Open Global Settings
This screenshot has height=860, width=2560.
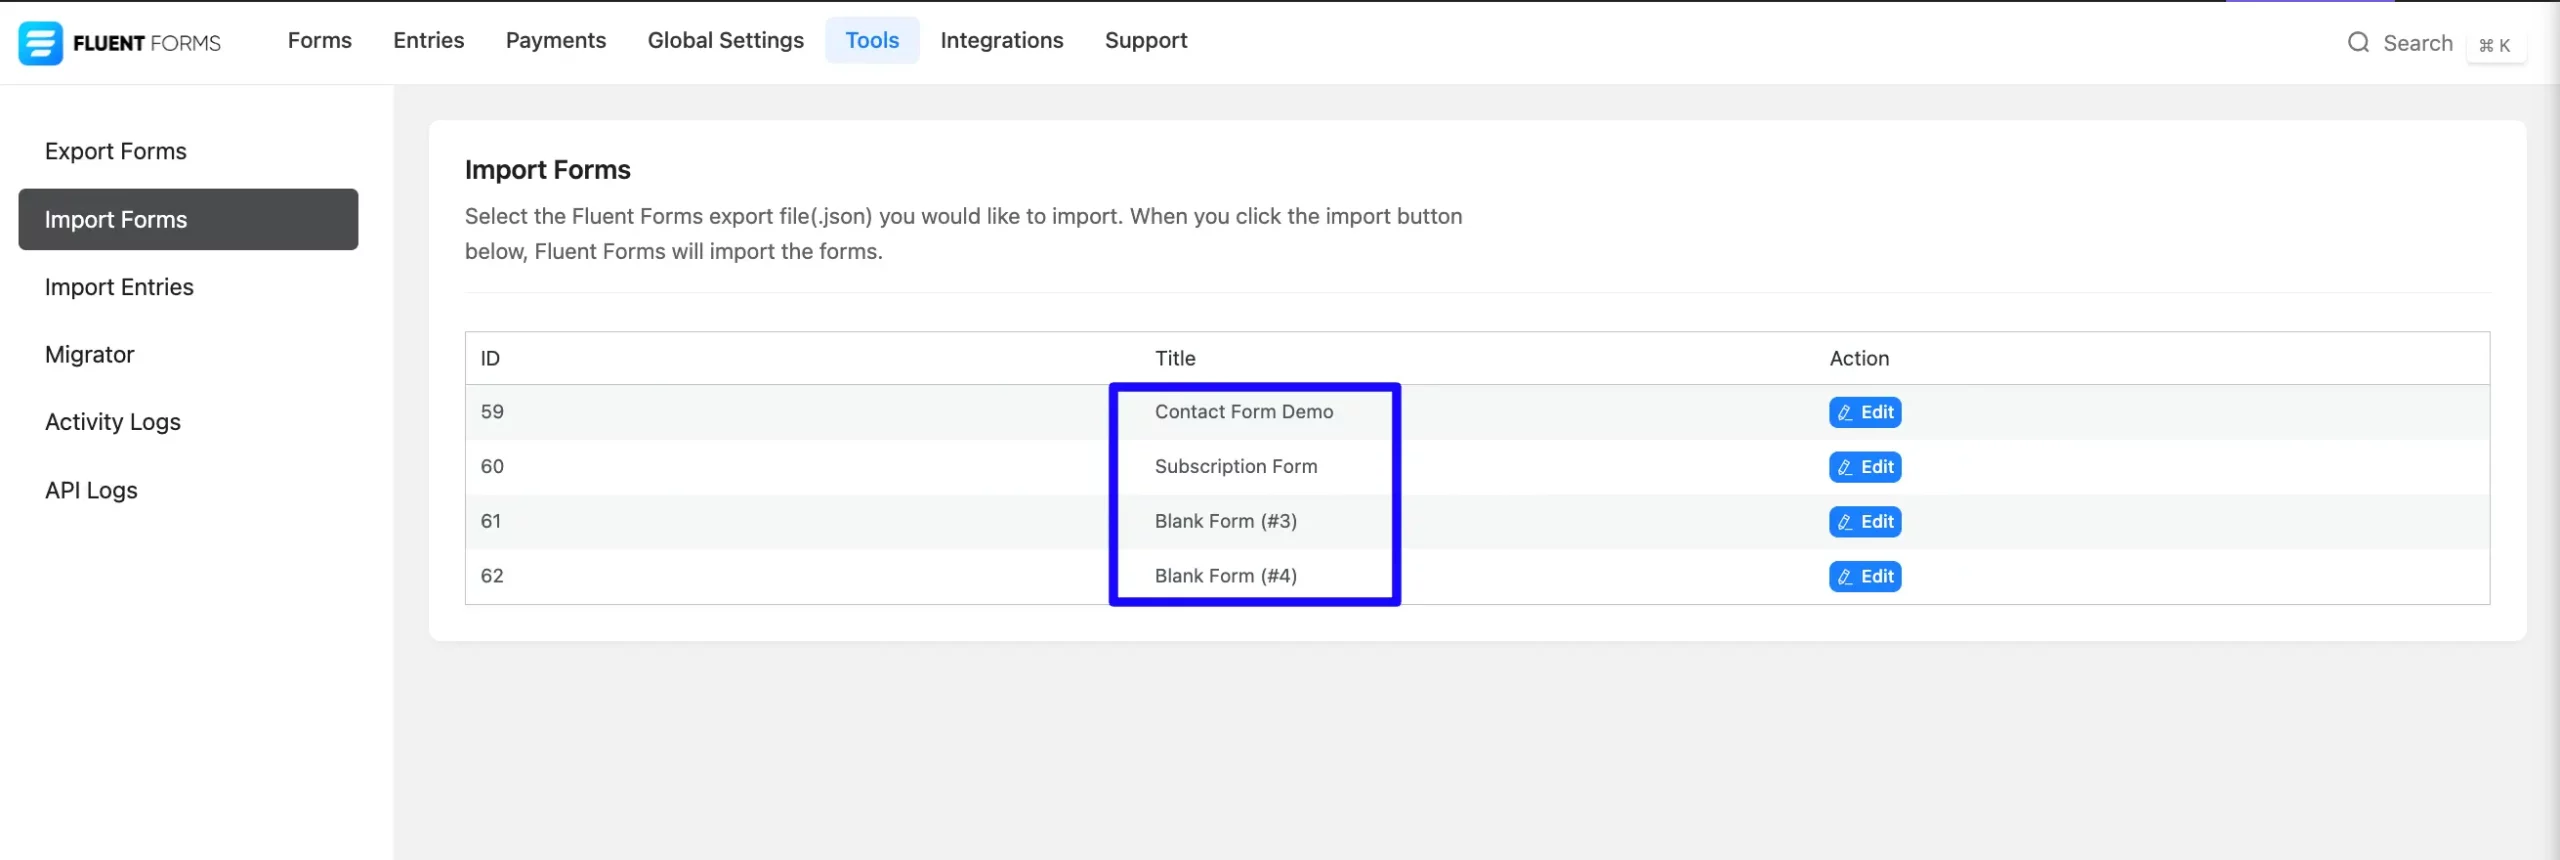[x=725, y=40]
